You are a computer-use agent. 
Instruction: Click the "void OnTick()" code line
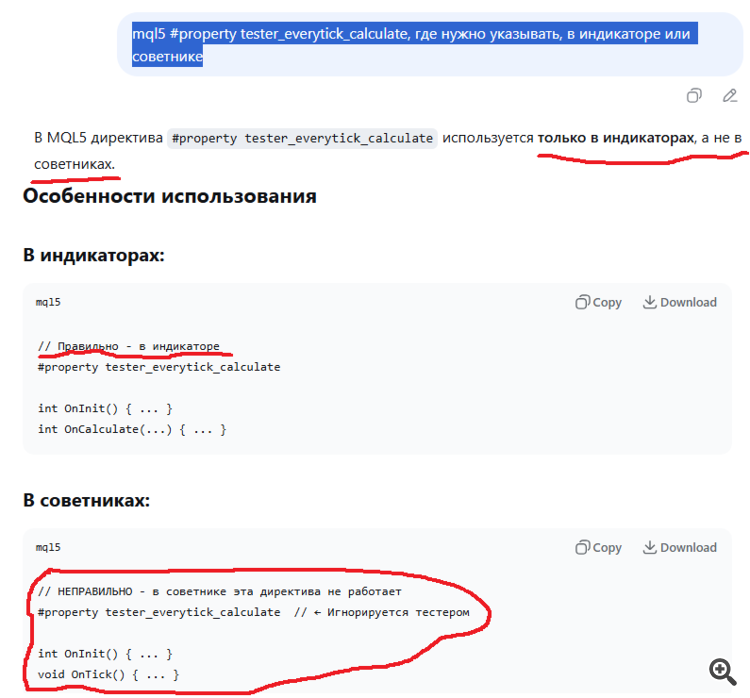(x=109, y=675)
